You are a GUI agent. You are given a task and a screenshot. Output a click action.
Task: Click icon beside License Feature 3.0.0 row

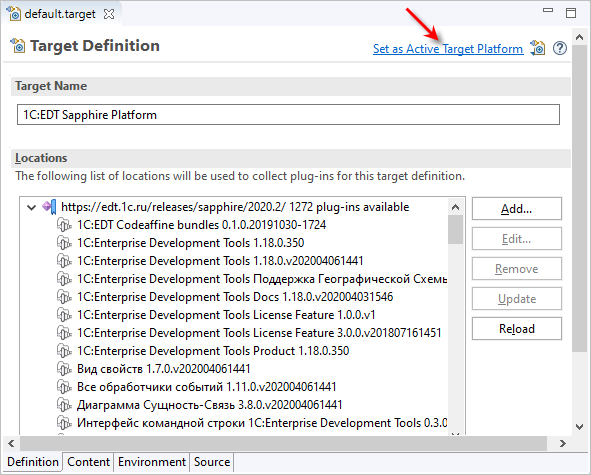pos(64,333)
